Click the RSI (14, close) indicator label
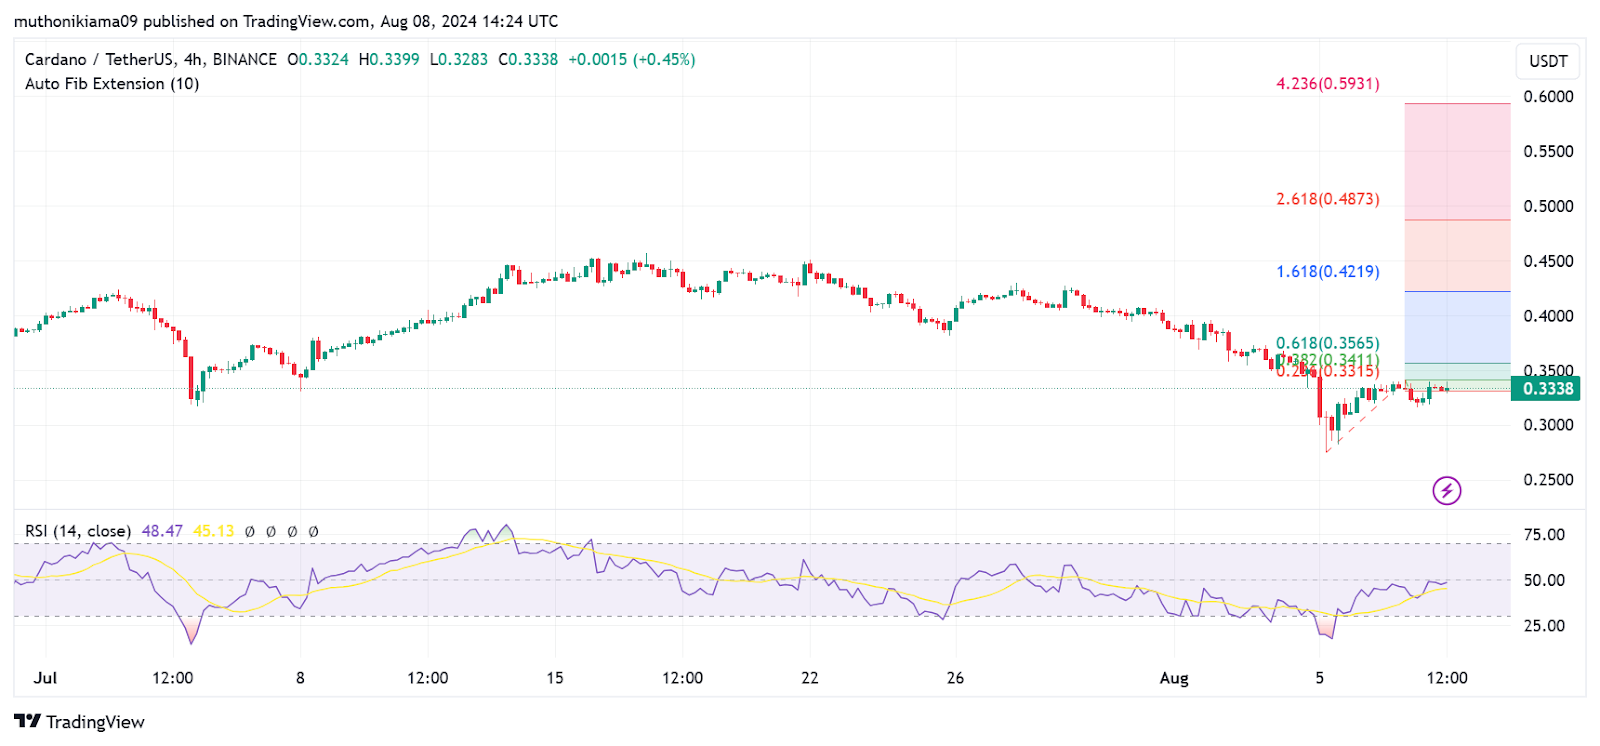Viewport: 1600px width, 746px height. click(x=78, y=531)
